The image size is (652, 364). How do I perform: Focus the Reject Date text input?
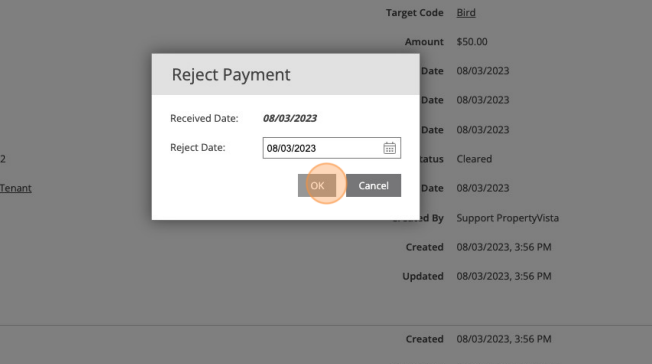point(322,148)
